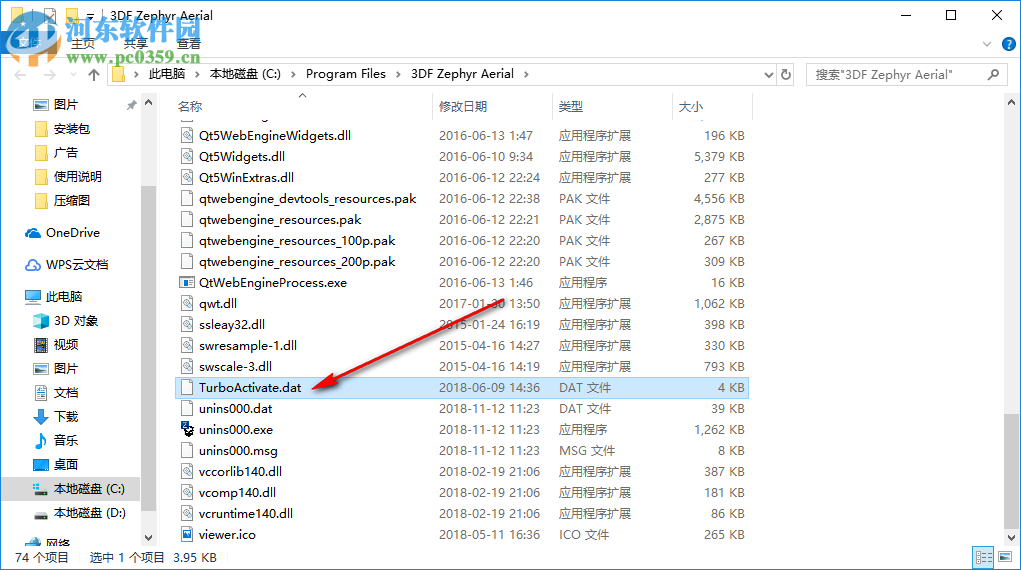Open 音乐 folder in sidebar

(56, 440)
